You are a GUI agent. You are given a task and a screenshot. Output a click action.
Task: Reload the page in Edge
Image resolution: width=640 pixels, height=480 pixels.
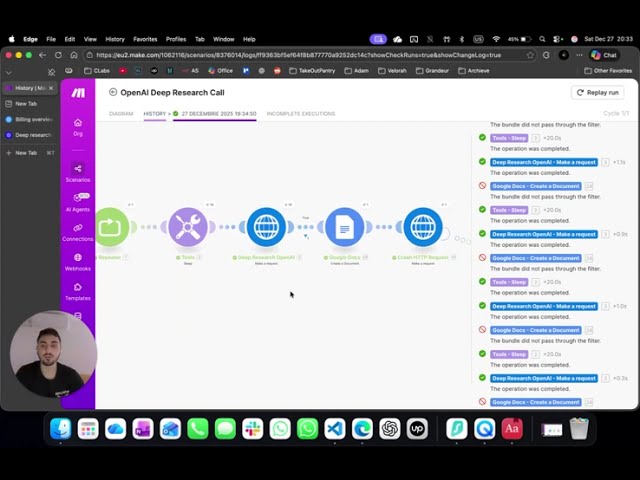[58, 55]
